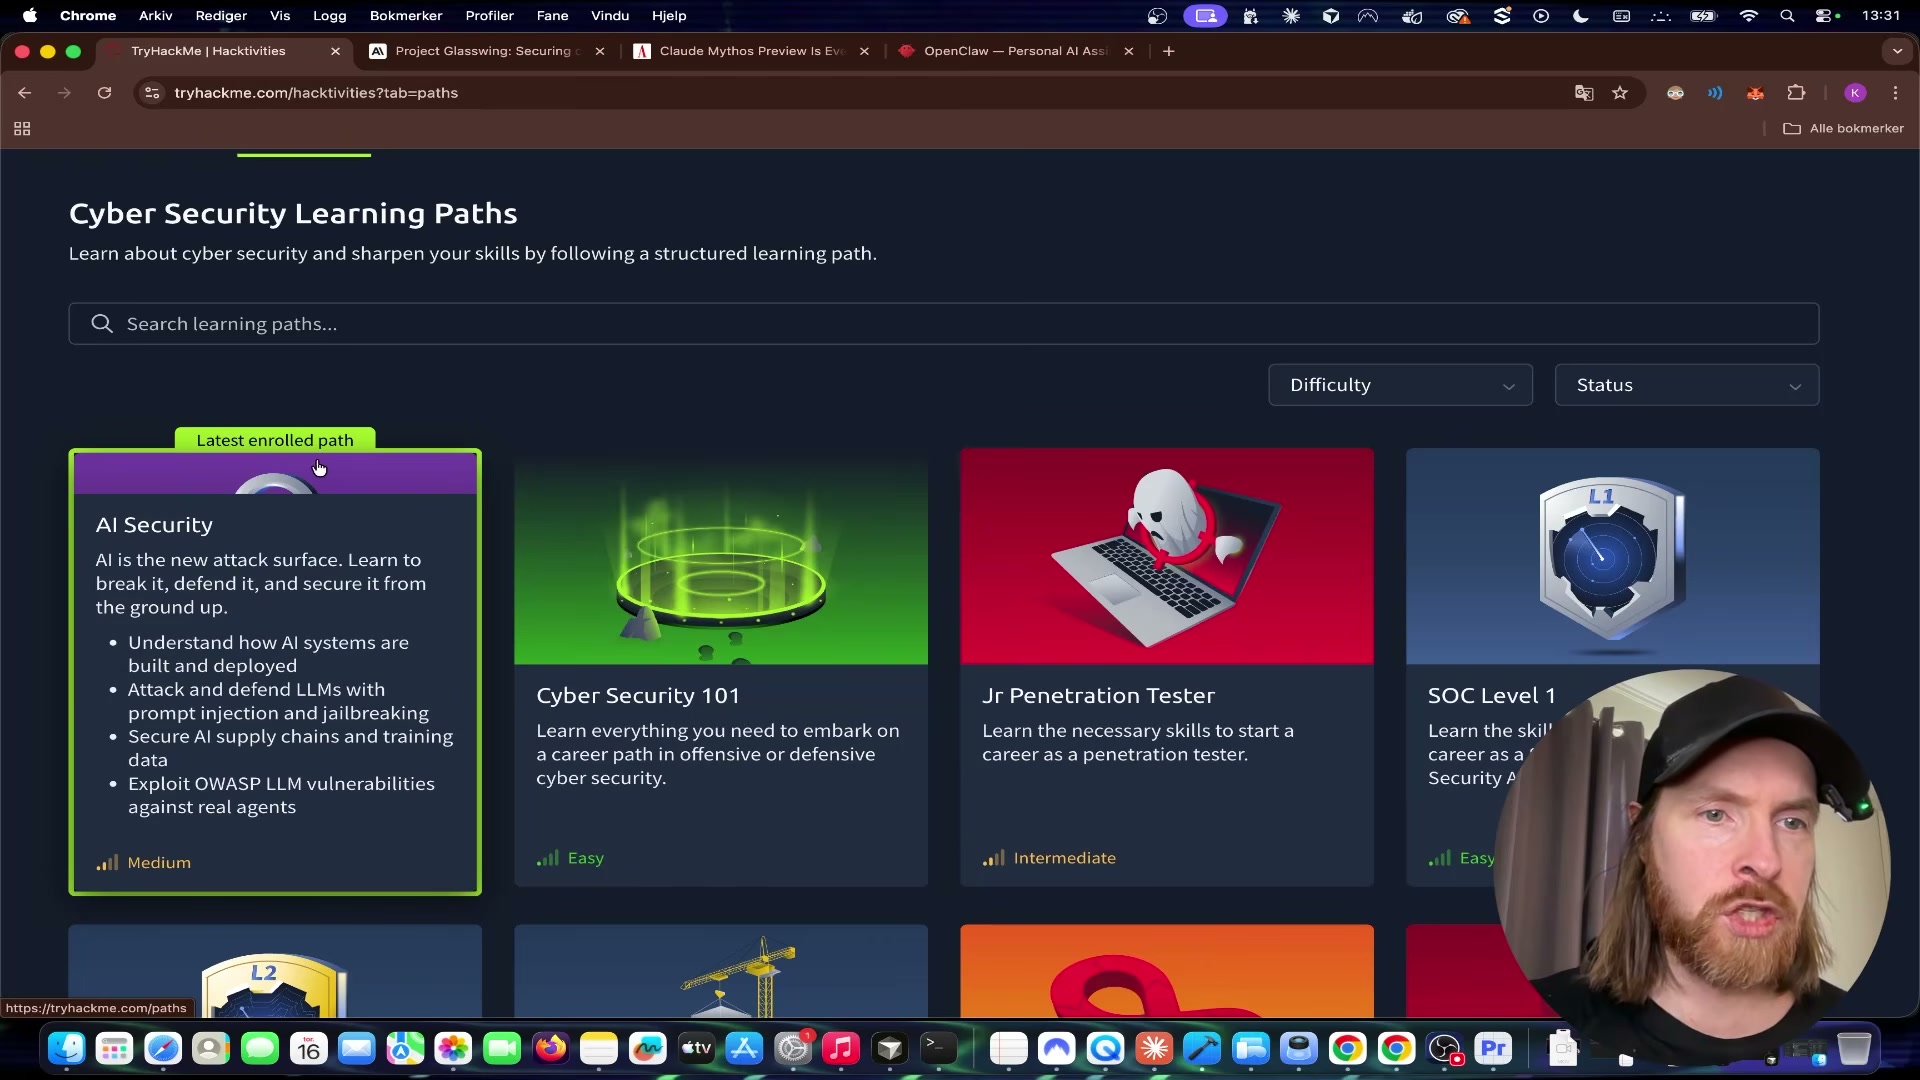Open the Bokmerker menu
Screen dimensions: 1920x1080
point(406,15)
